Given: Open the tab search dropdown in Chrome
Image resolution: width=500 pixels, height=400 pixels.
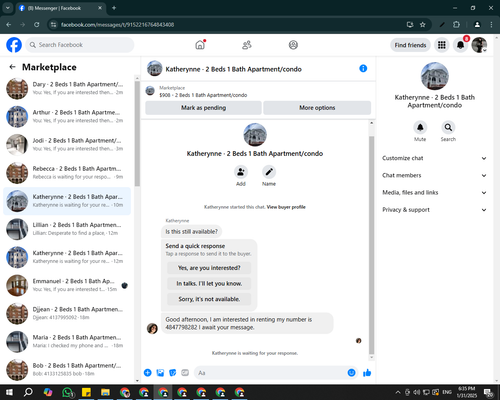Looking at the screenshot, I should 8,8.
